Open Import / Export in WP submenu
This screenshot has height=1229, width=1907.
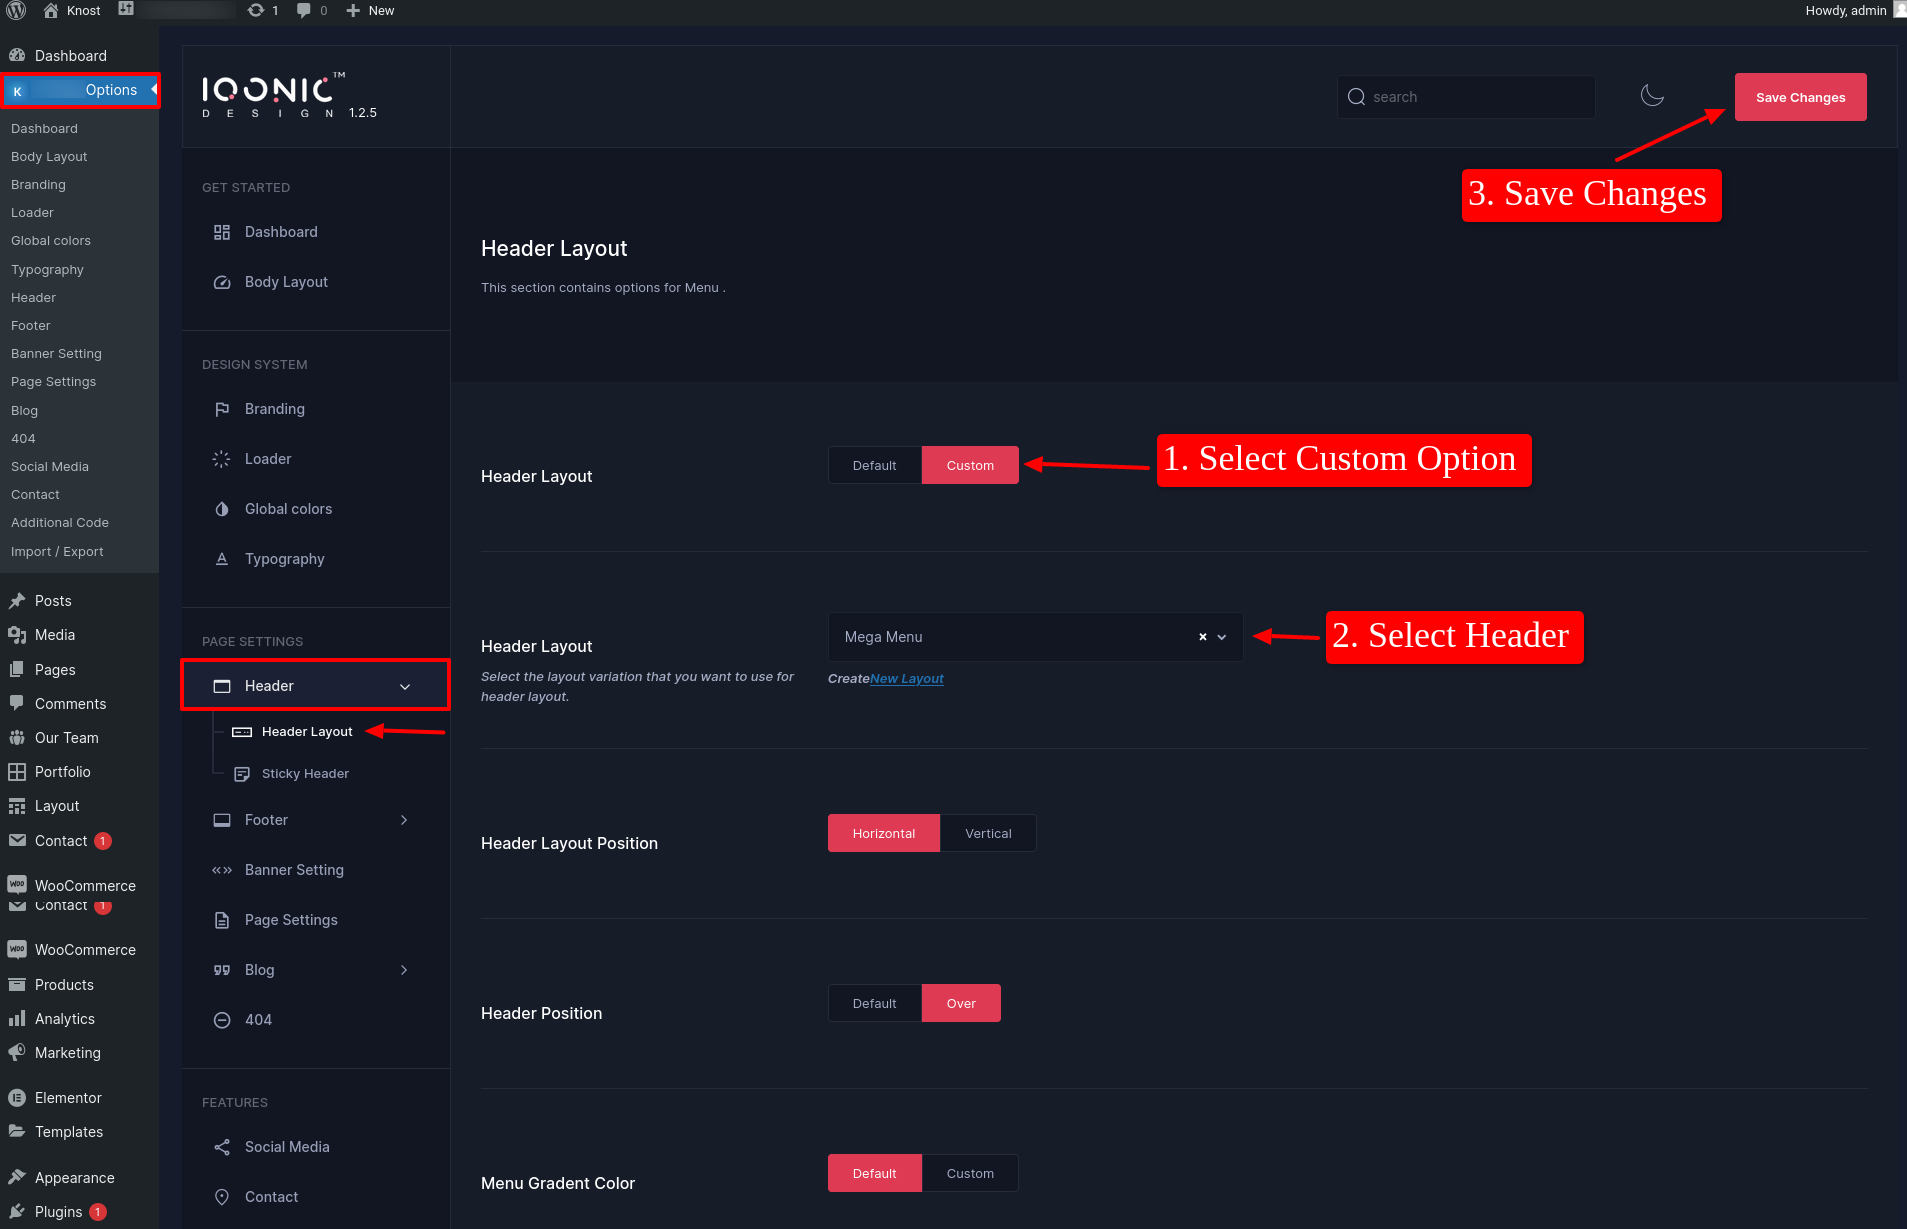tap(57, 552)
